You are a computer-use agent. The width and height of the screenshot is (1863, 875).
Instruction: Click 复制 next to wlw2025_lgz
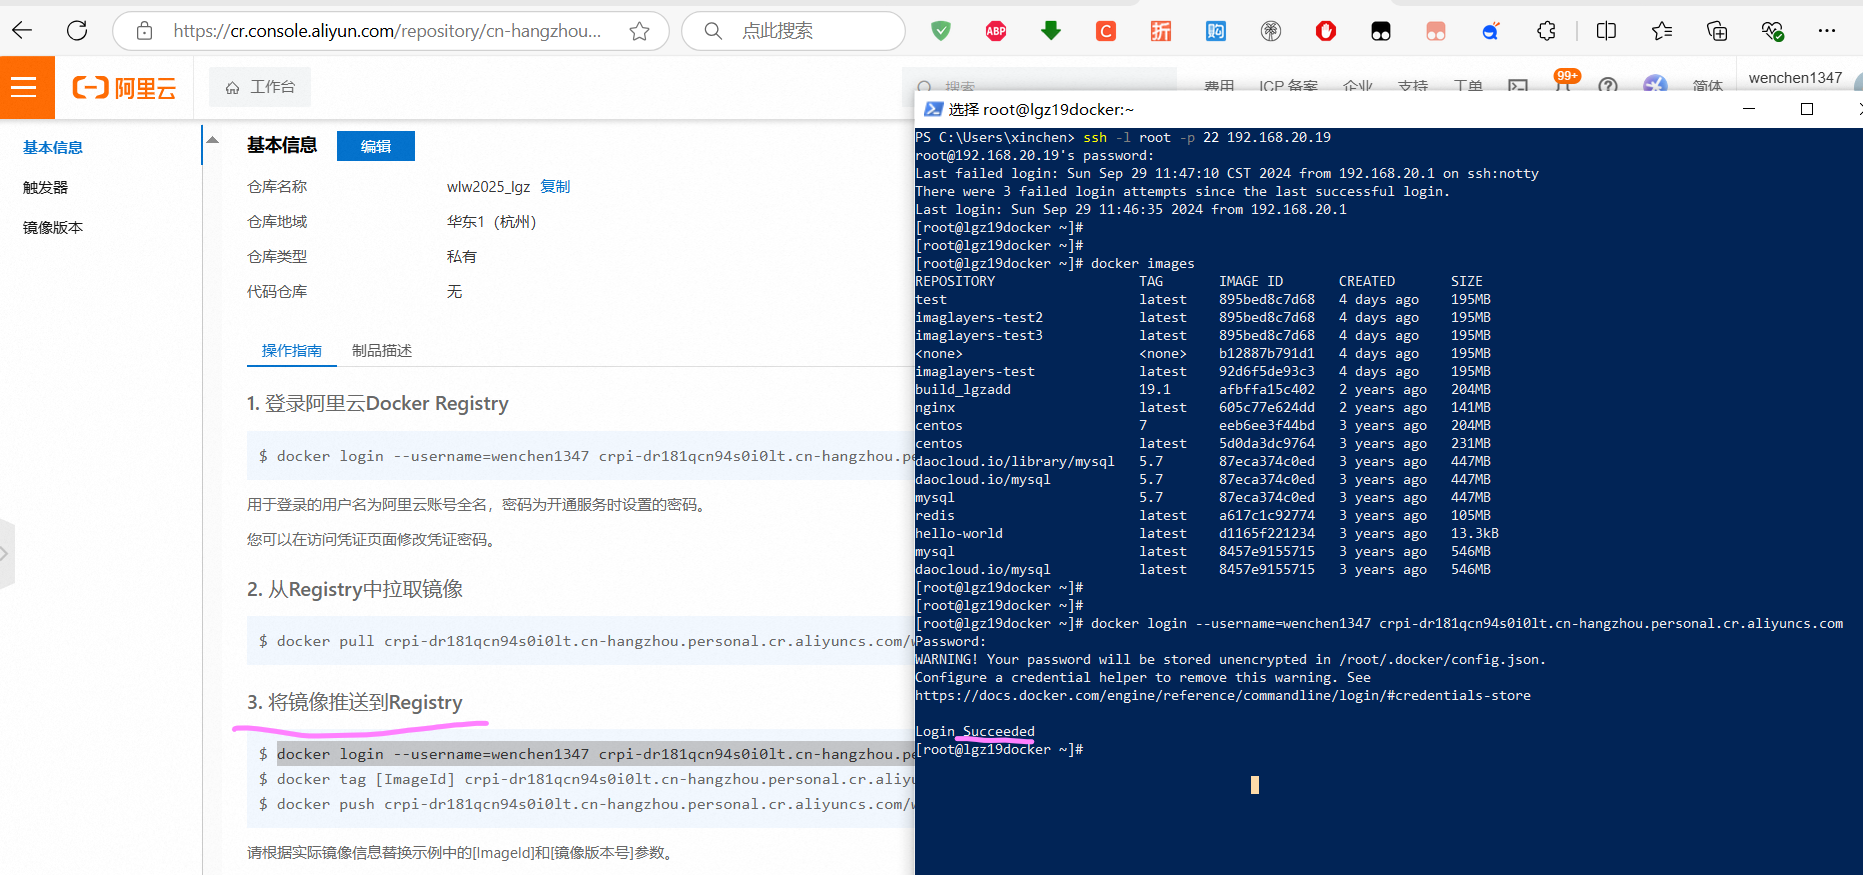(x=555, y=187)
